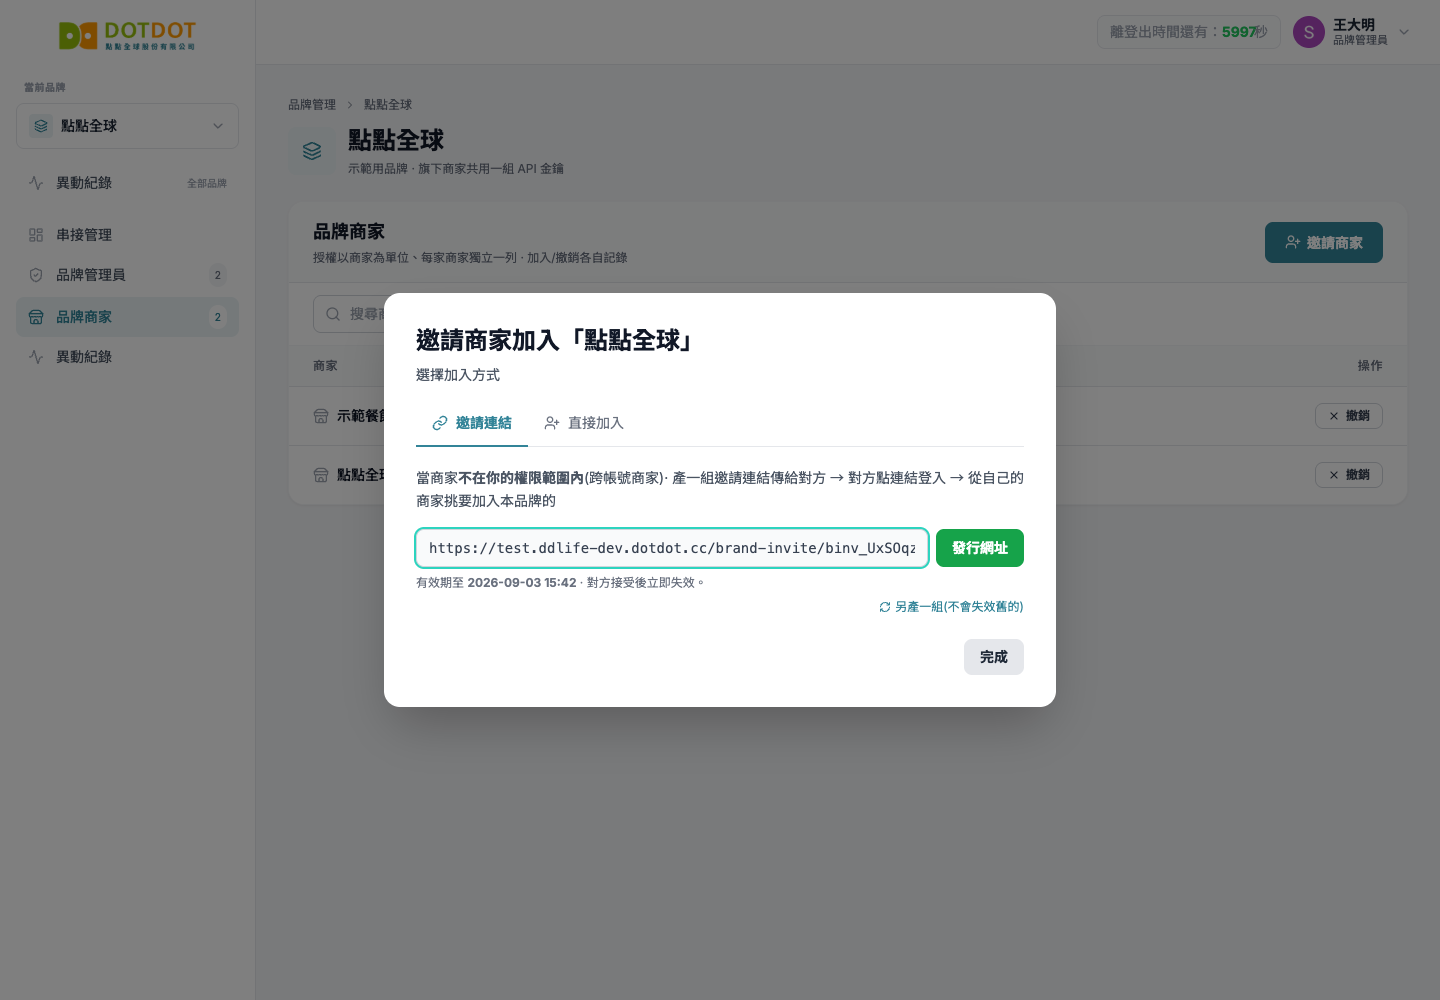
Task: Revoke the first merchant with 撤銷
Action: [x=1349, y=416]
